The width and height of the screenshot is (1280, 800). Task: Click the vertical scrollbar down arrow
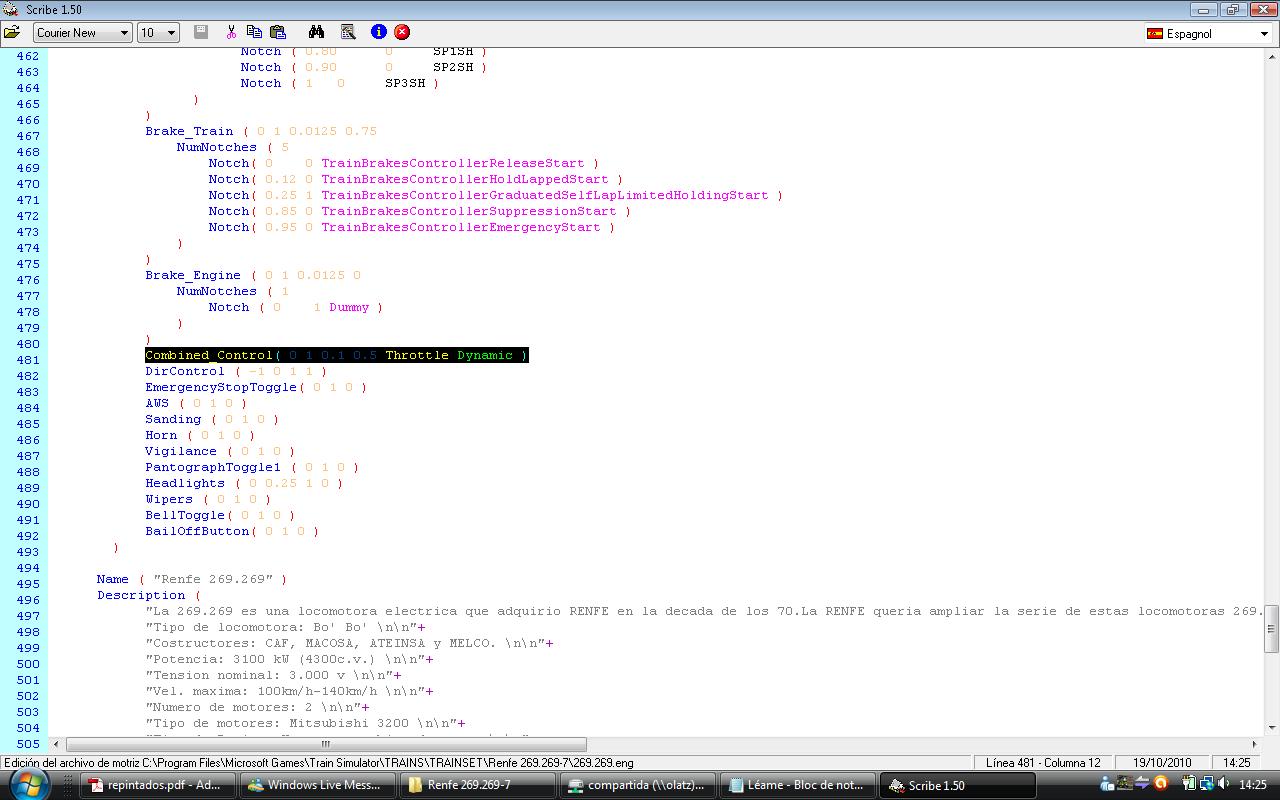[1271, 728]
